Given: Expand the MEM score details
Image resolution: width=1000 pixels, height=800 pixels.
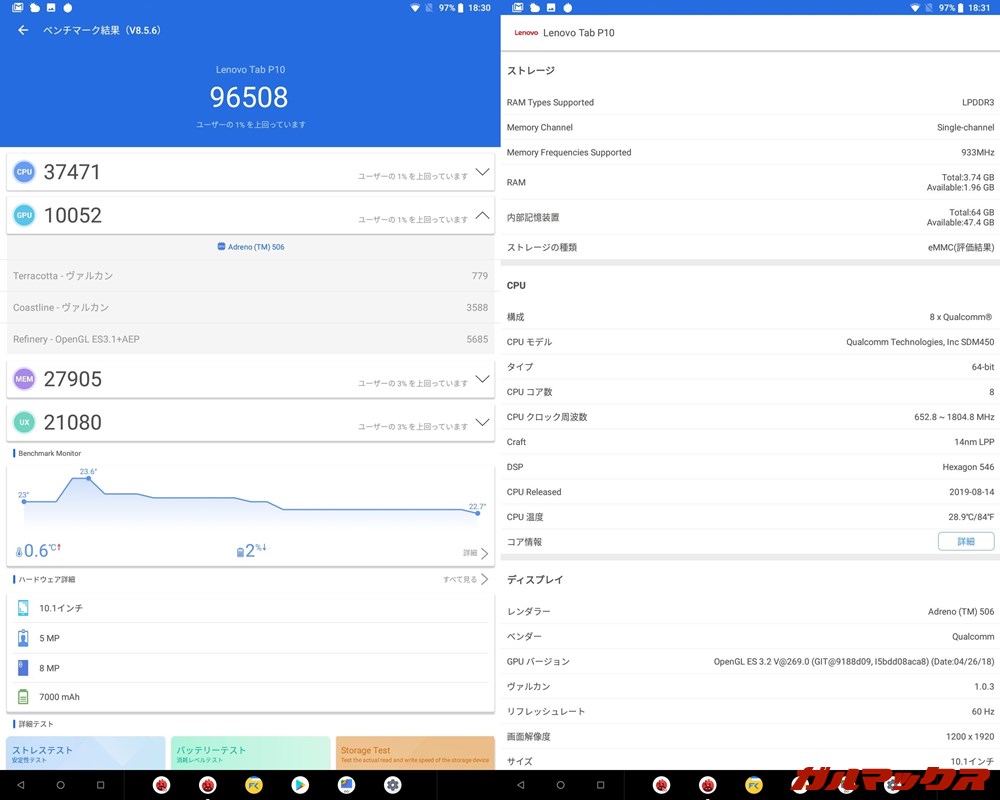Looking at the screenshot, I should point(482,378).
